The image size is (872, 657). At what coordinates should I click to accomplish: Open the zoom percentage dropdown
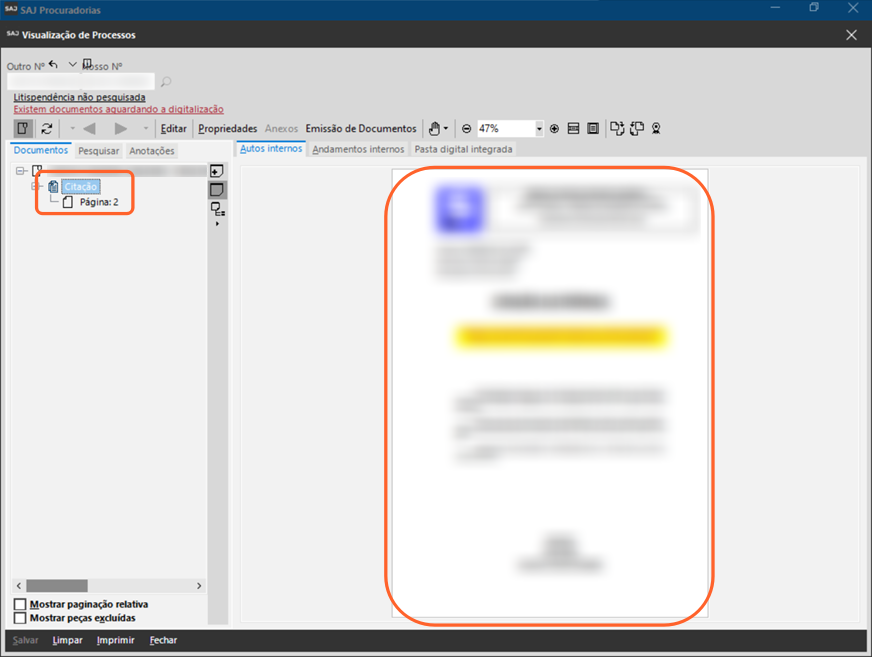pyautogui.click(x=539, y=129)
